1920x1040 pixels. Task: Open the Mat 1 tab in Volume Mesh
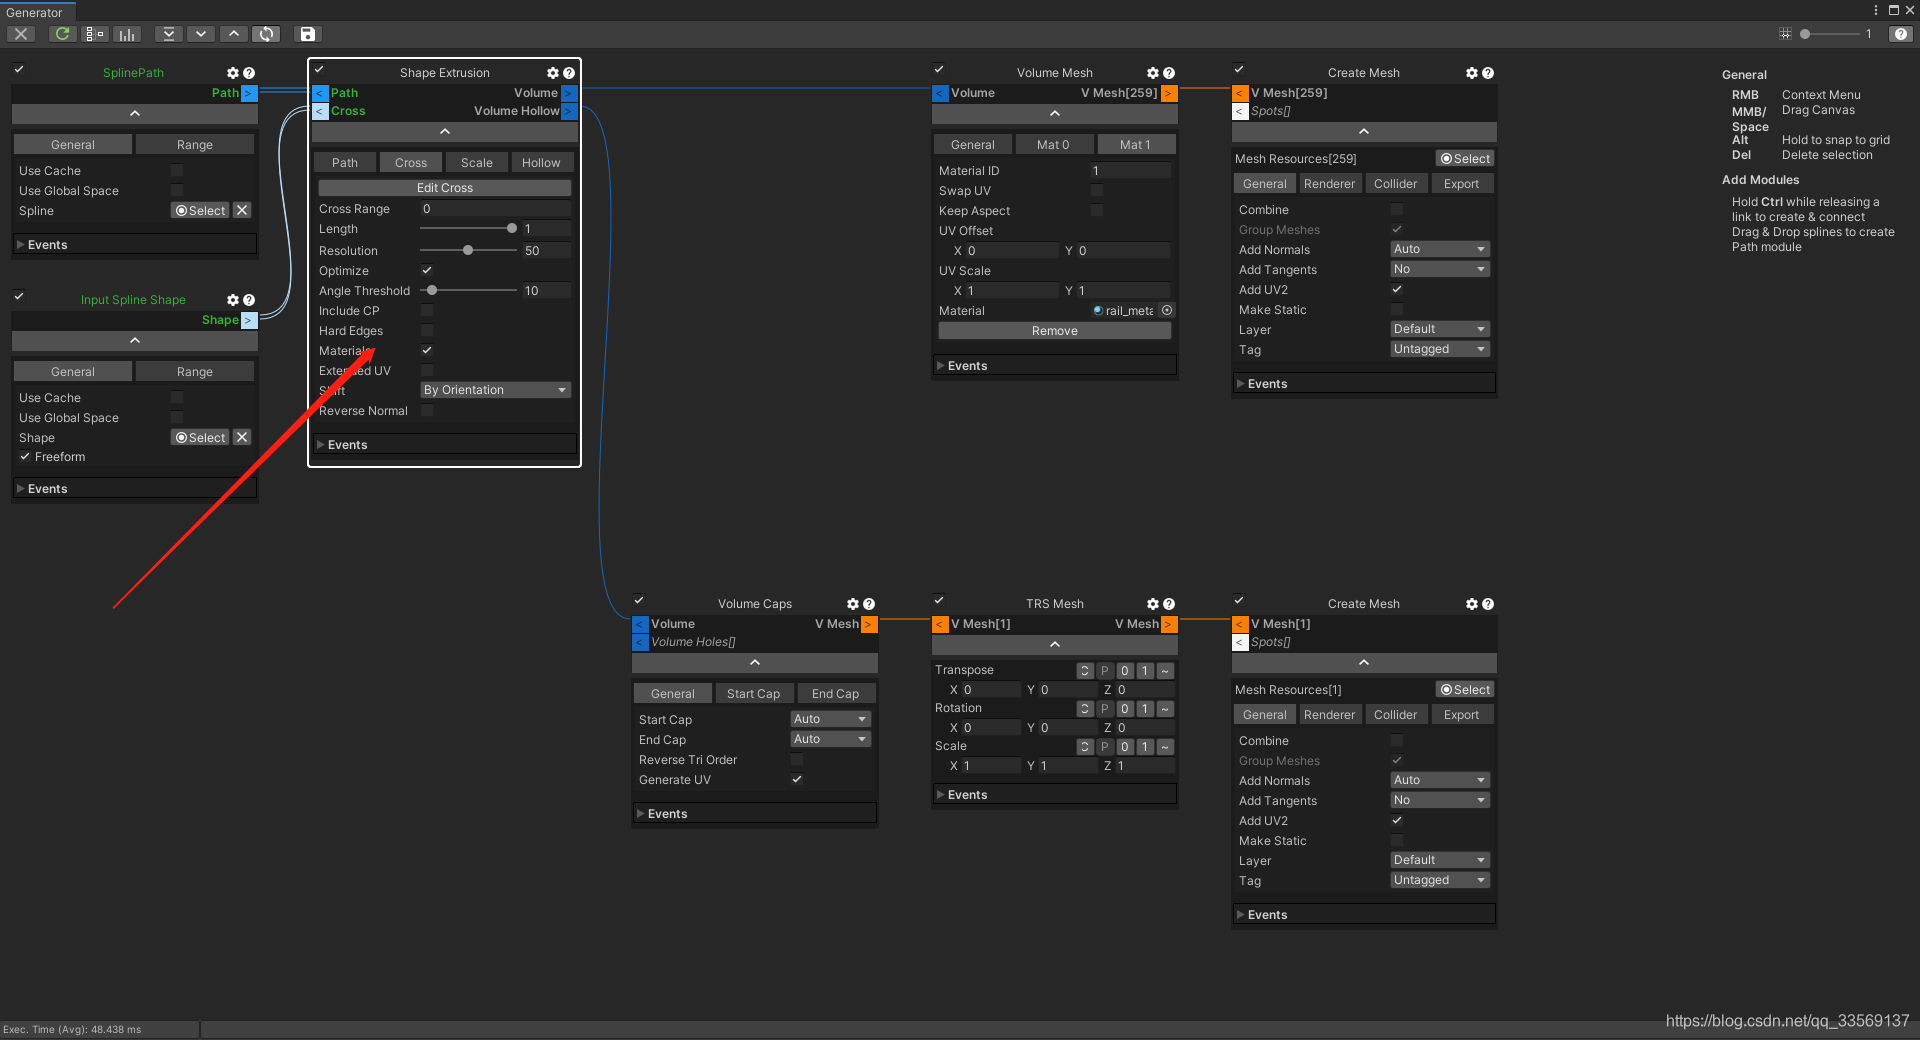[x=1135, y=145]
